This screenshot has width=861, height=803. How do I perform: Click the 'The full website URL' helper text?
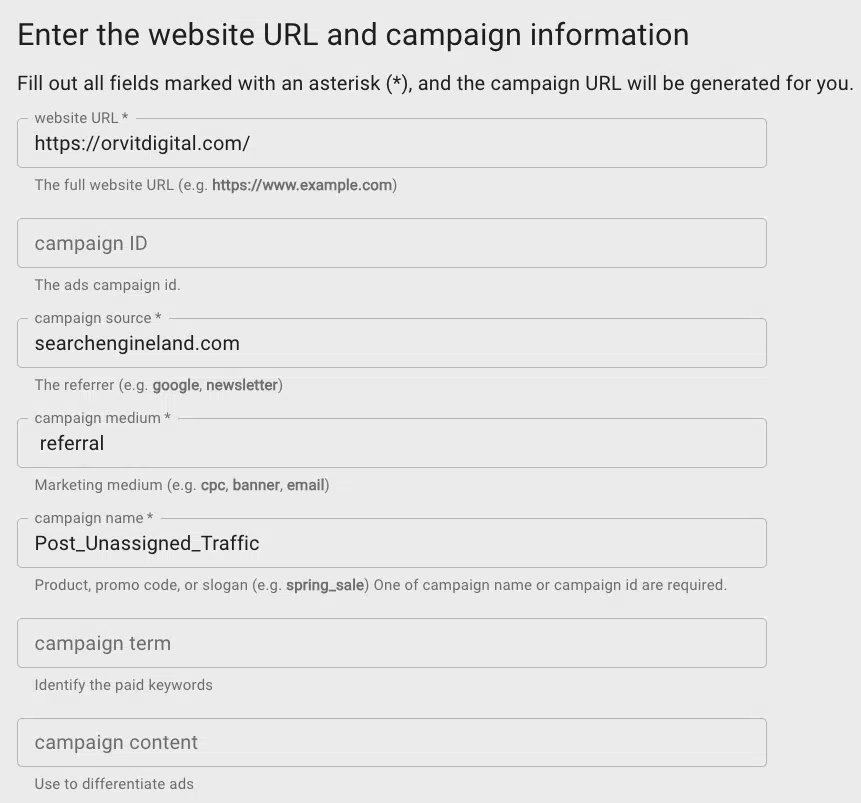215,185
